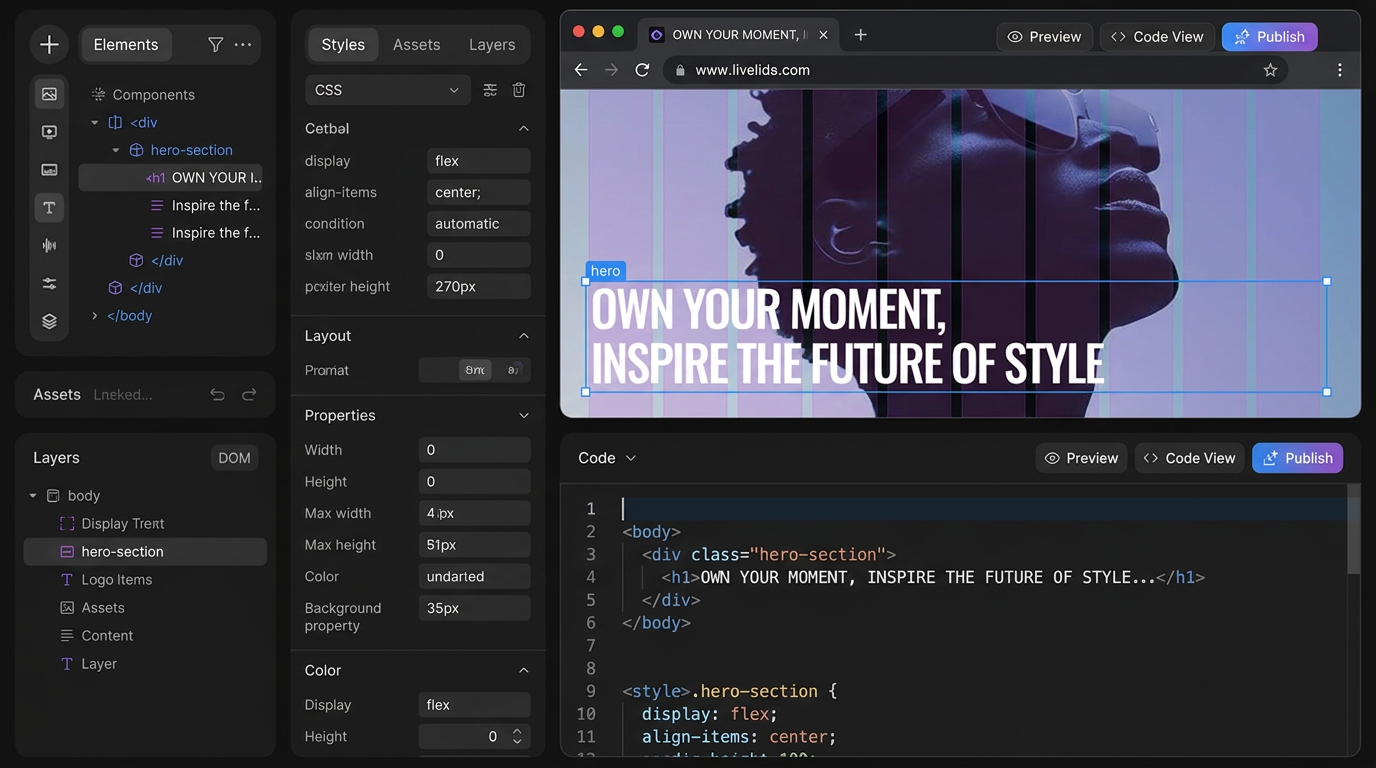The image size is (1376, 768).
Task: Select the h1 OWN YOUR row in Elements tree
Action: click(171, 178)
